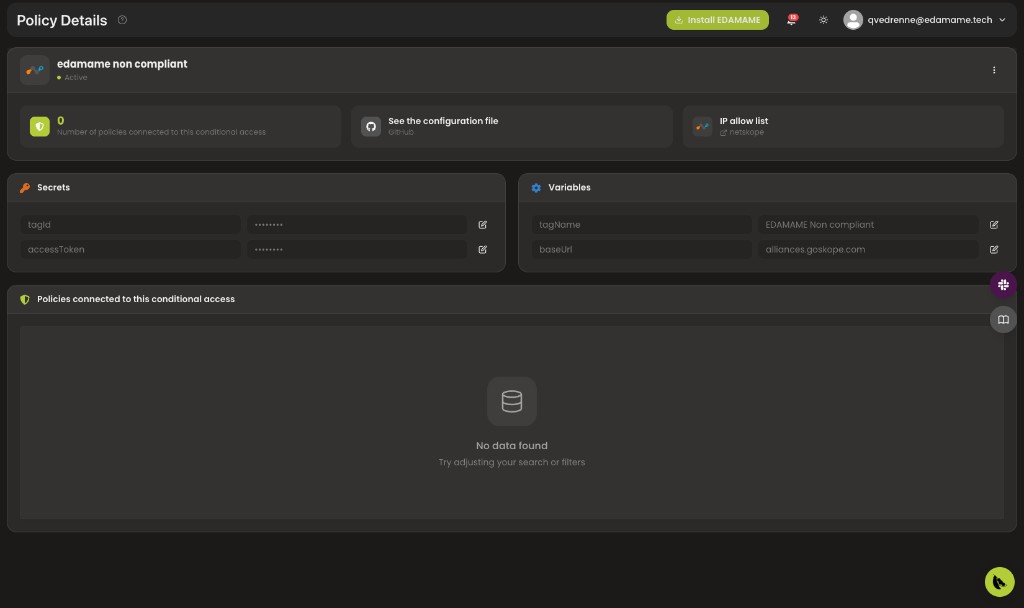The width and height of the screenshot is (1024, 608).
Task: Click the tagId name field
Action: click(x=130, y=225)
